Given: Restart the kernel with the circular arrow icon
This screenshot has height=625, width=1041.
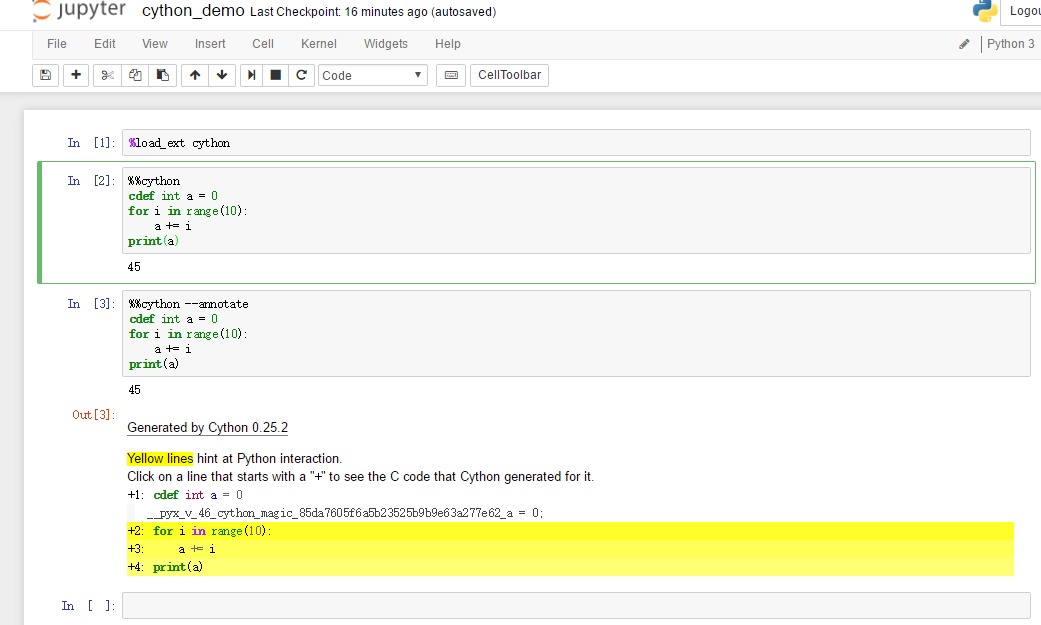Looking at the screenshot, I should click(301, 75).
